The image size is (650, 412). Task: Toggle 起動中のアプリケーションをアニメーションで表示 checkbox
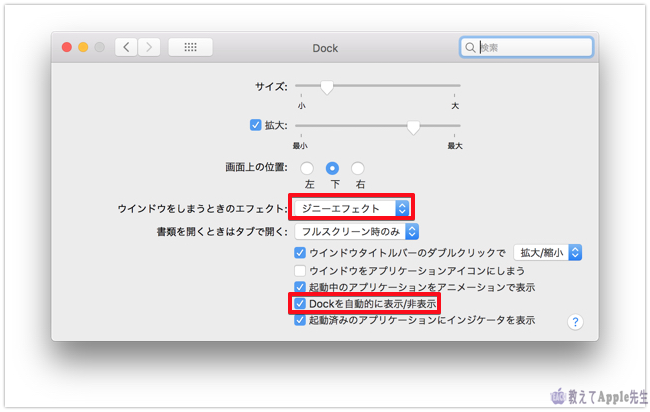tap(300, 287)
